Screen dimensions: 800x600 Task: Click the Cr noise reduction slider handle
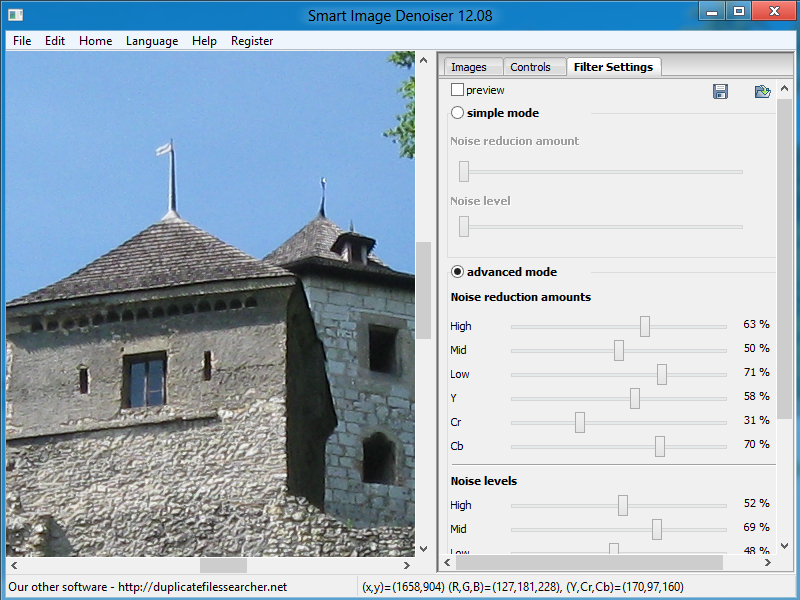point(580,422)
